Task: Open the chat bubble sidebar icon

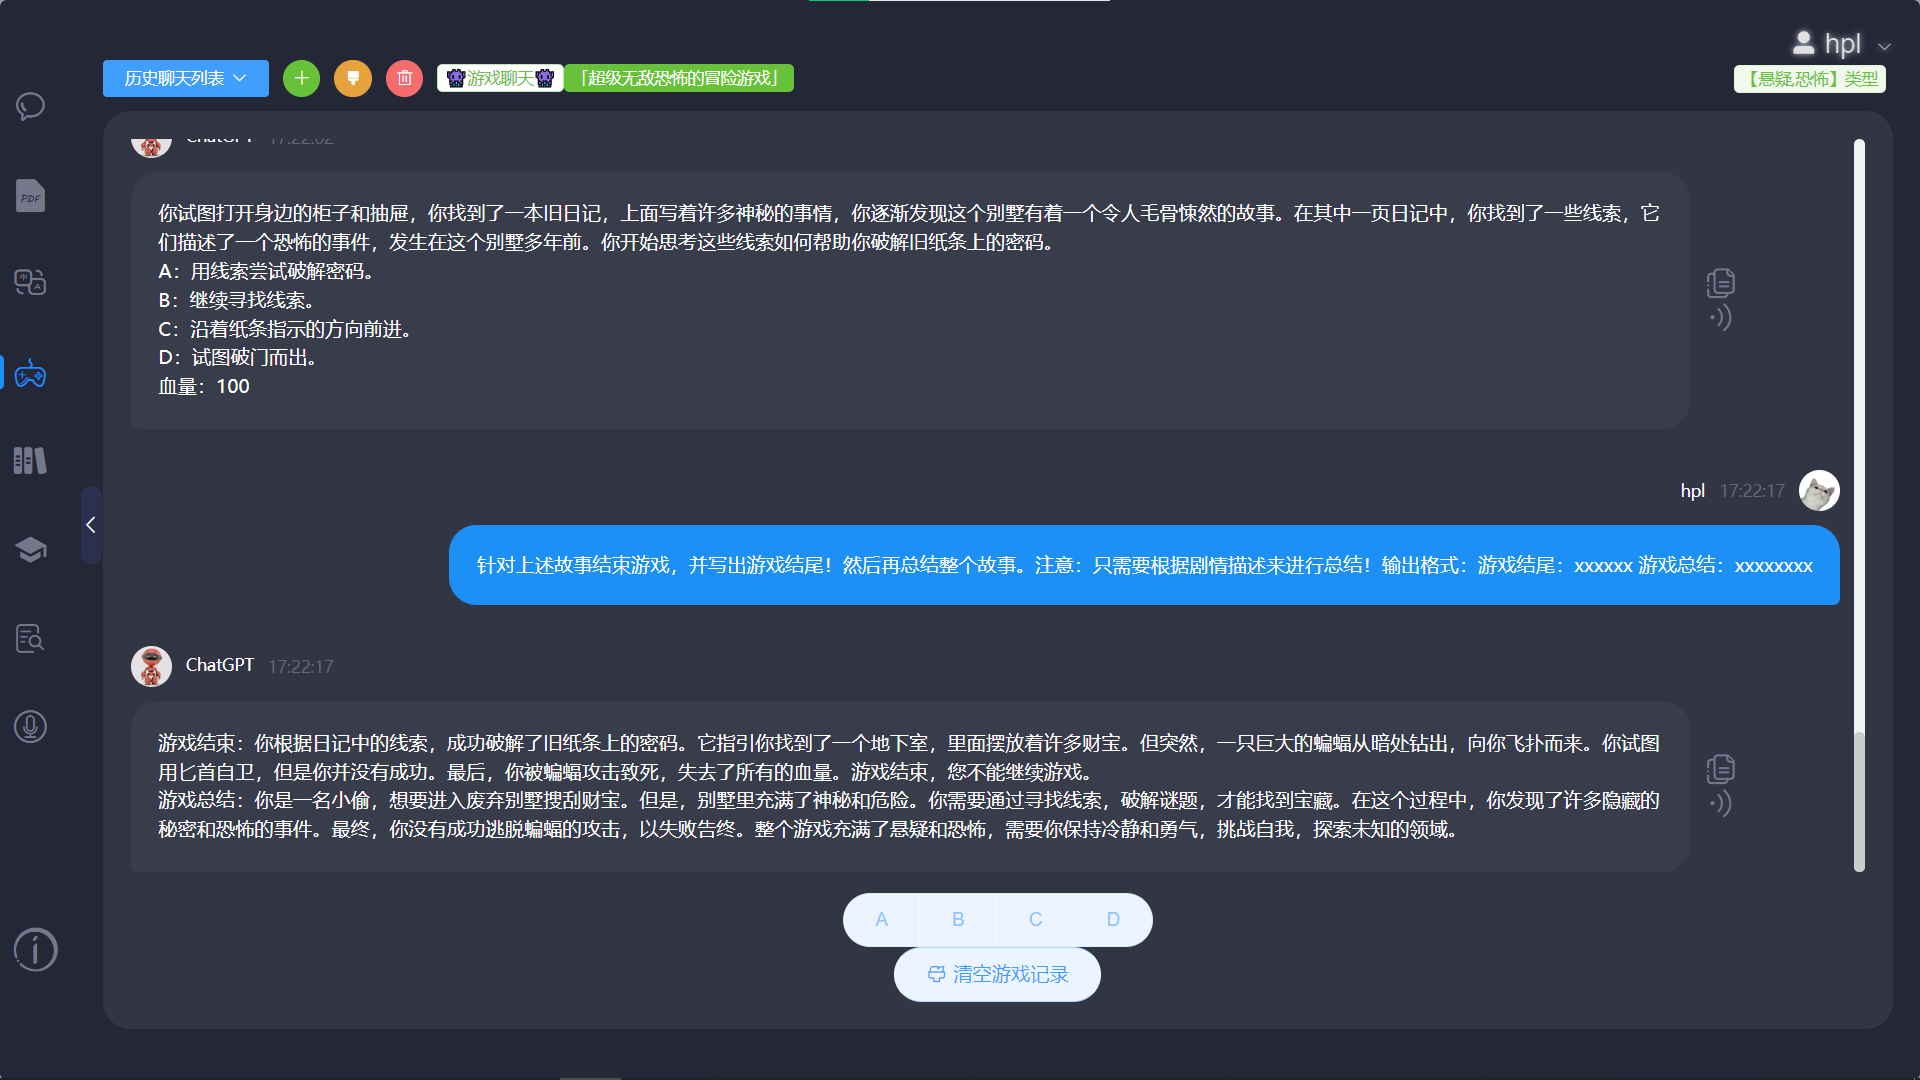Action: click(x=30, y=106)
